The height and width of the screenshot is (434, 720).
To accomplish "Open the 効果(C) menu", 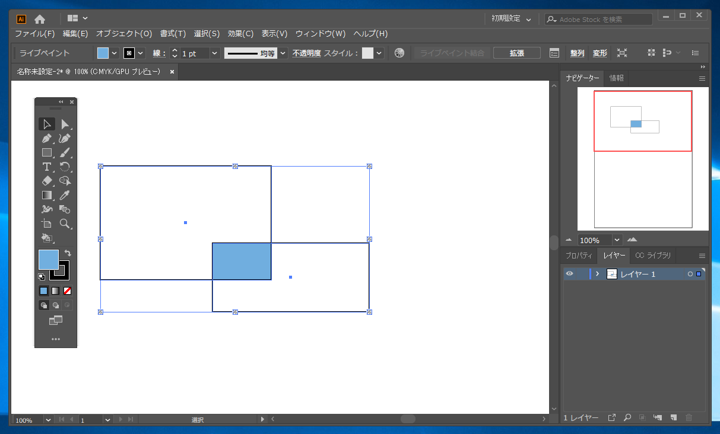I will coord(240,34).
